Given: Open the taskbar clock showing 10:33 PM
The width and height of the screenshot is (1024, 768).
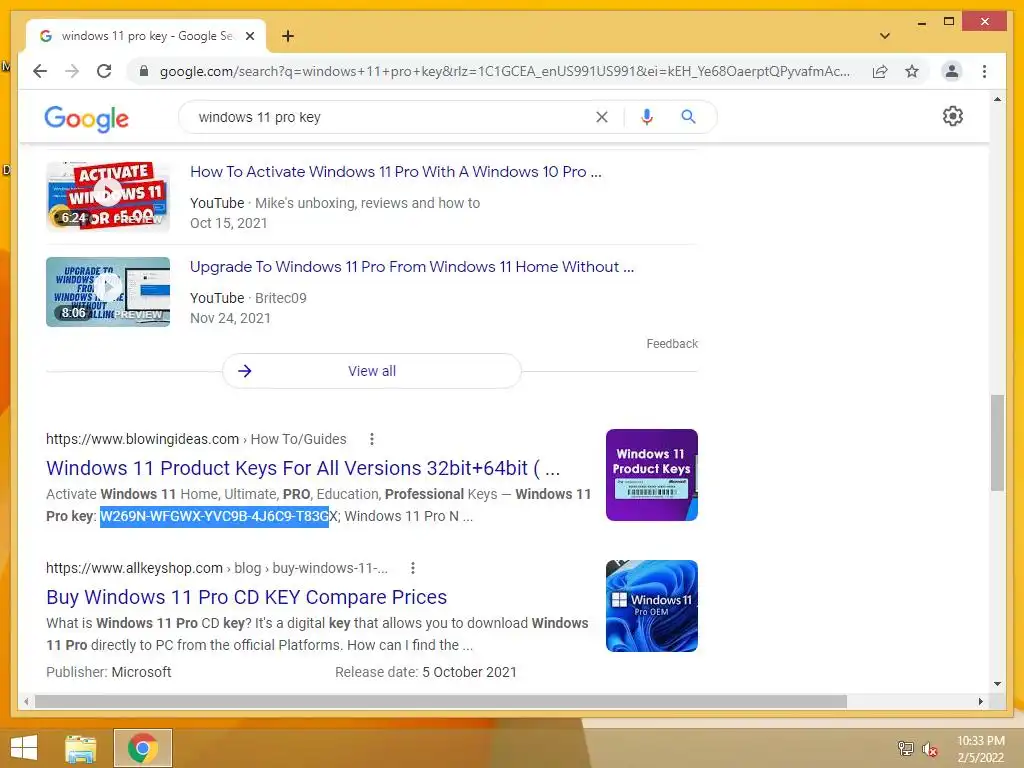Looking at the screenshot, I should [981, 748].
